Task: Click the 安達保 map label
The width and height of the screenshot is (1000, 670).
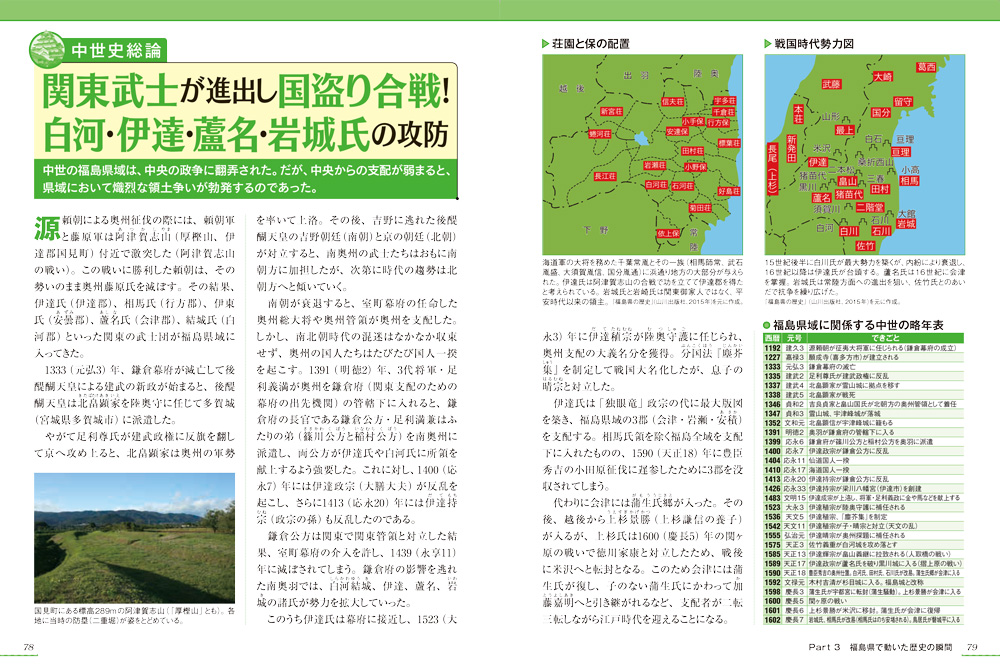Action: (x=677, y=131)
